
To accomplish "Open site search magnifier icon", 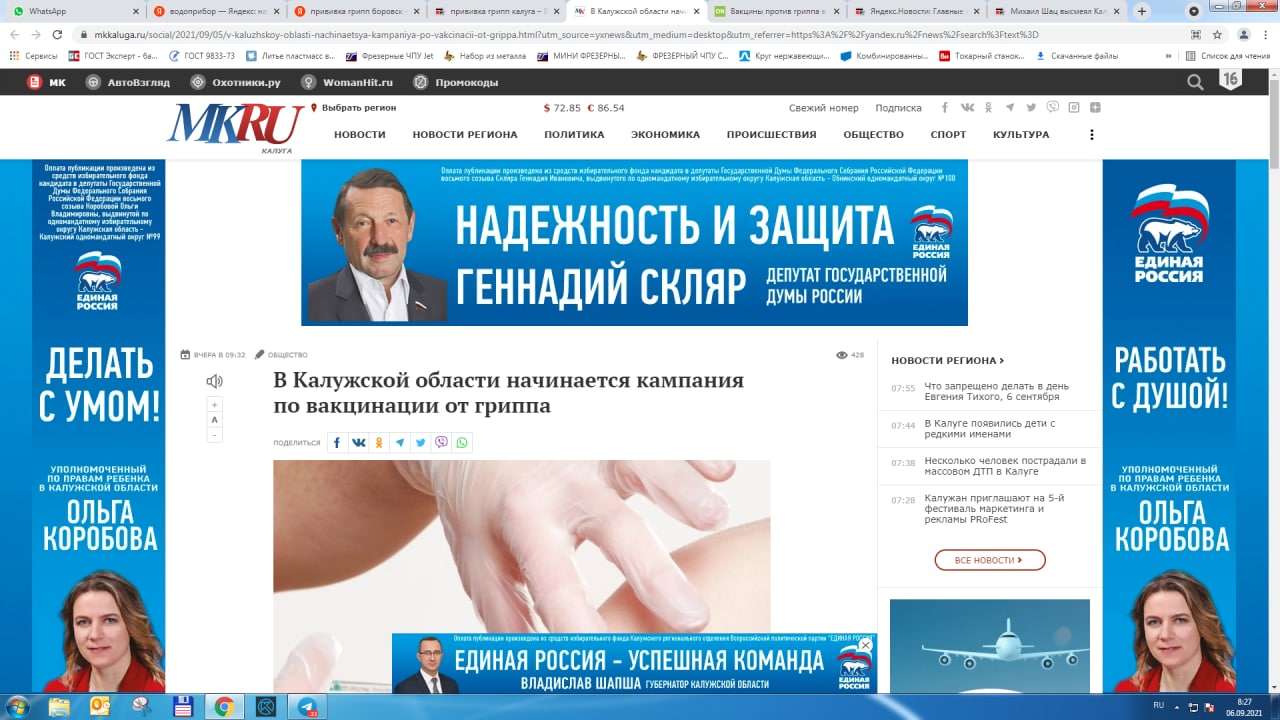I will [1195, 82].
